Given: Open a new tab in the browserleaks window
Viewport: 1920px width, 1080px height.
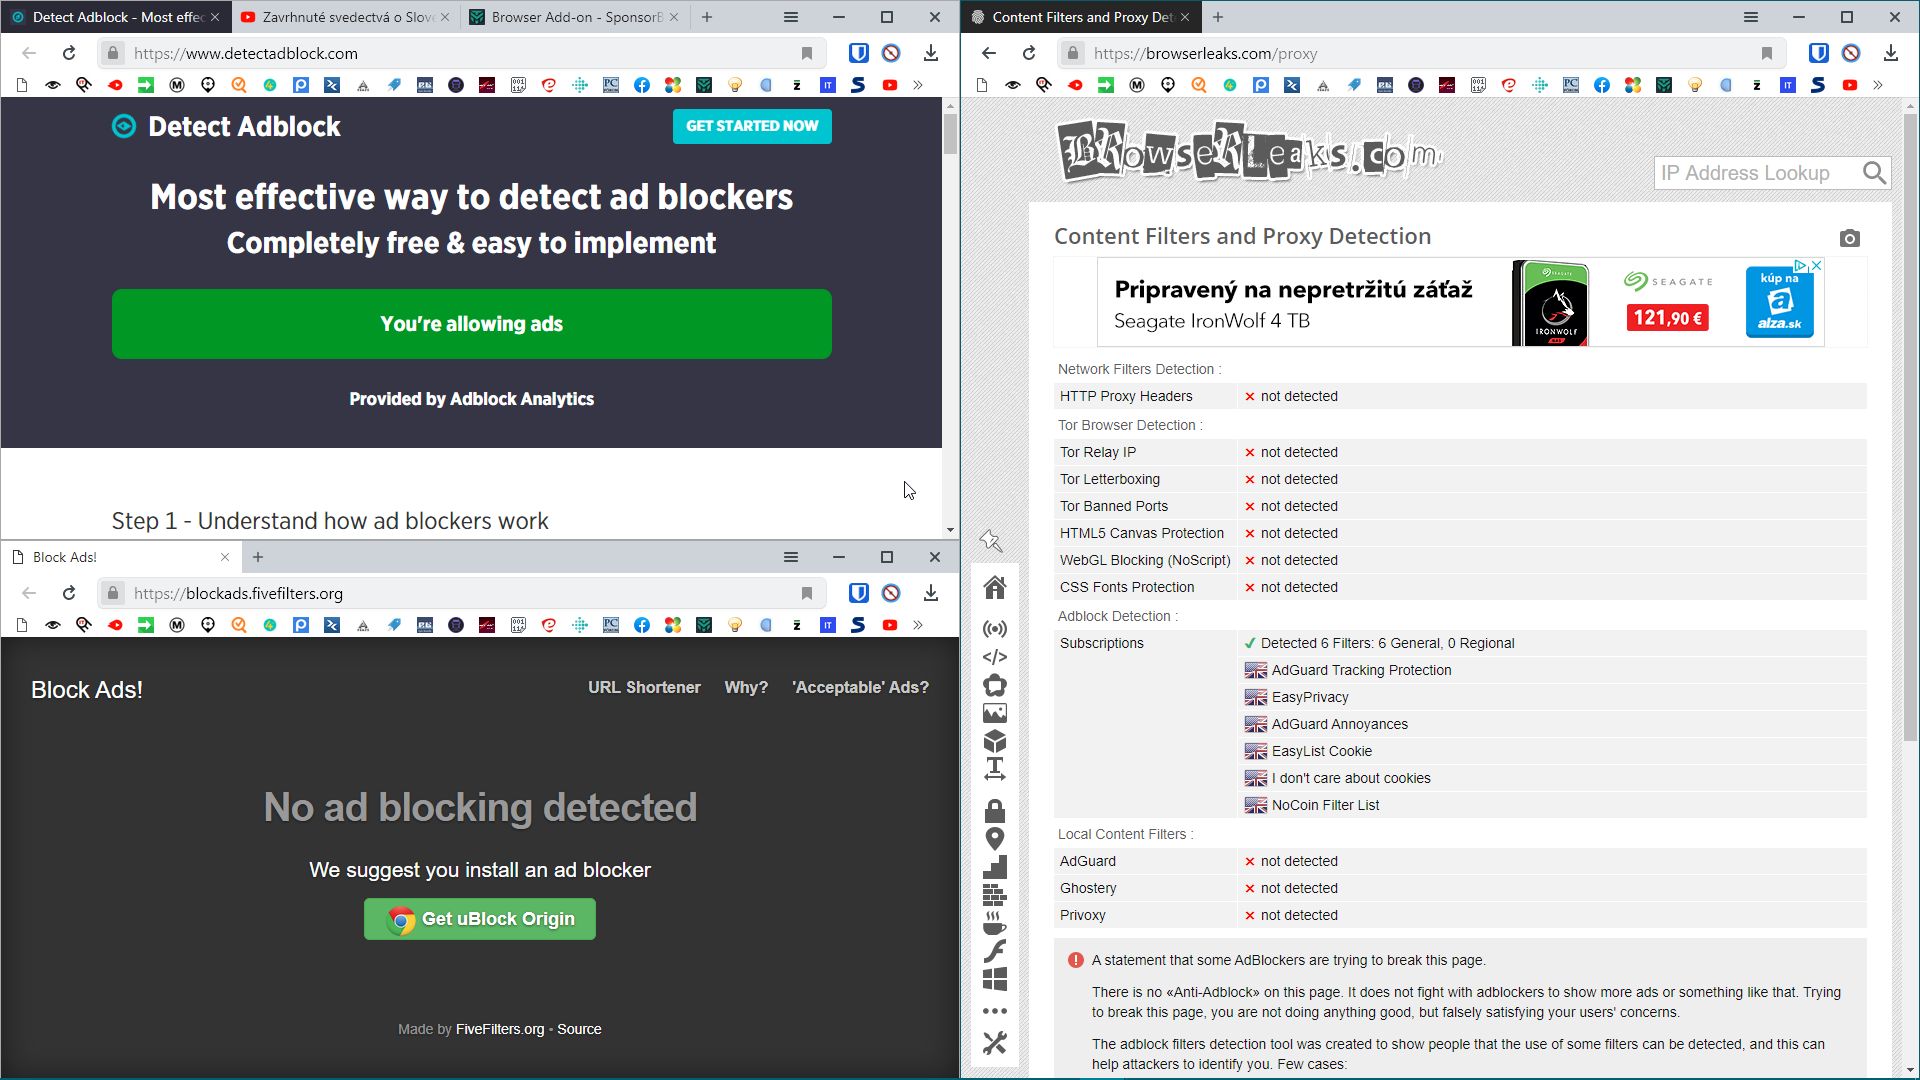Looking at the screenshot, I should (1218, 17).
